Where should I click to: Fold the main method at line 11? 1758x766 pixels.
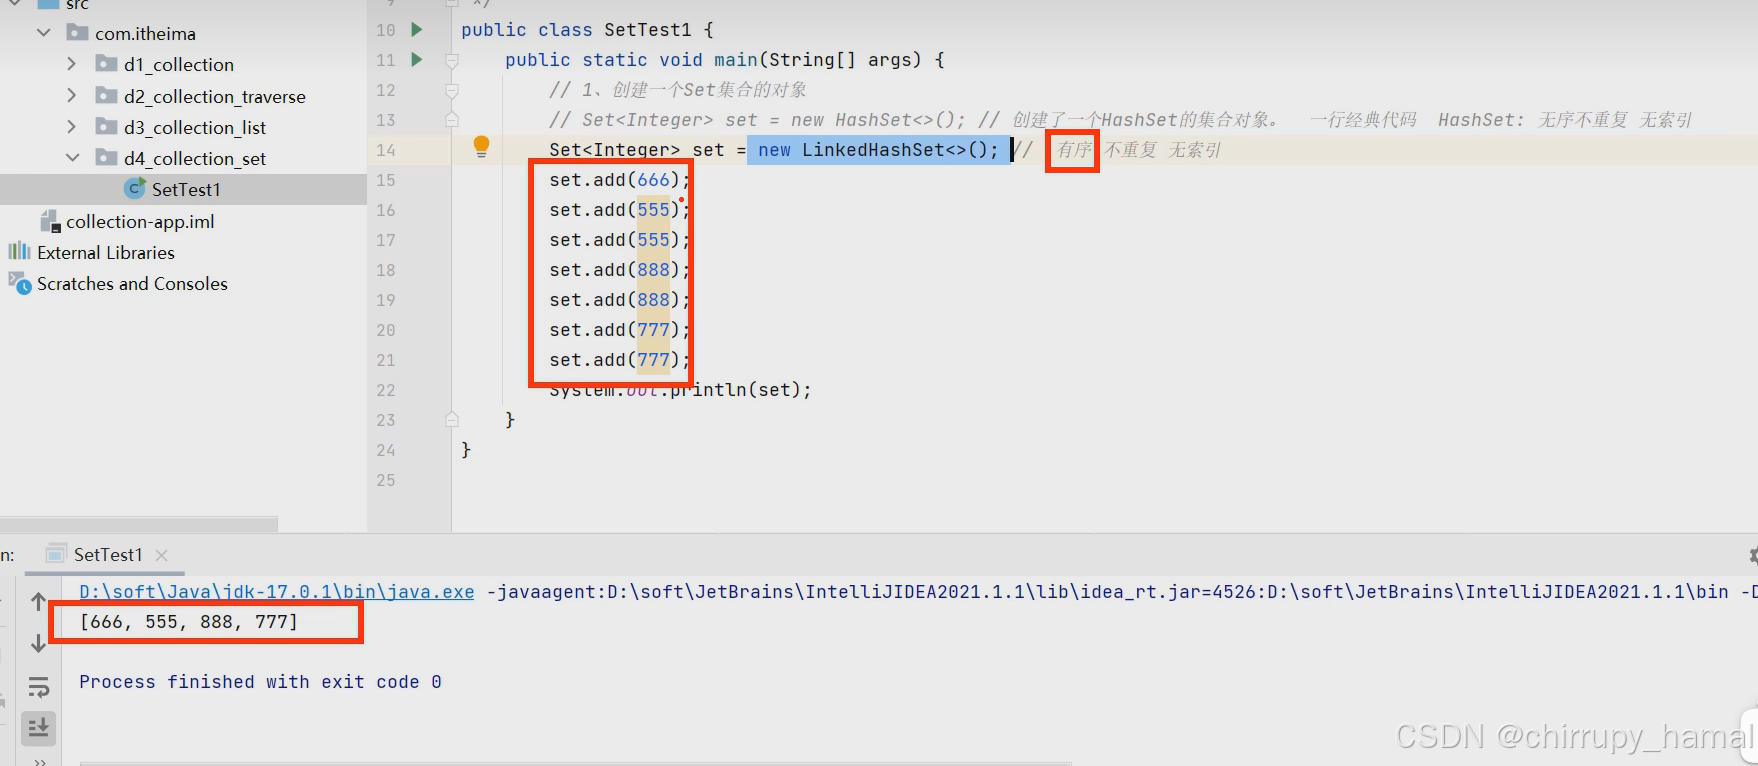click(452, 61)
